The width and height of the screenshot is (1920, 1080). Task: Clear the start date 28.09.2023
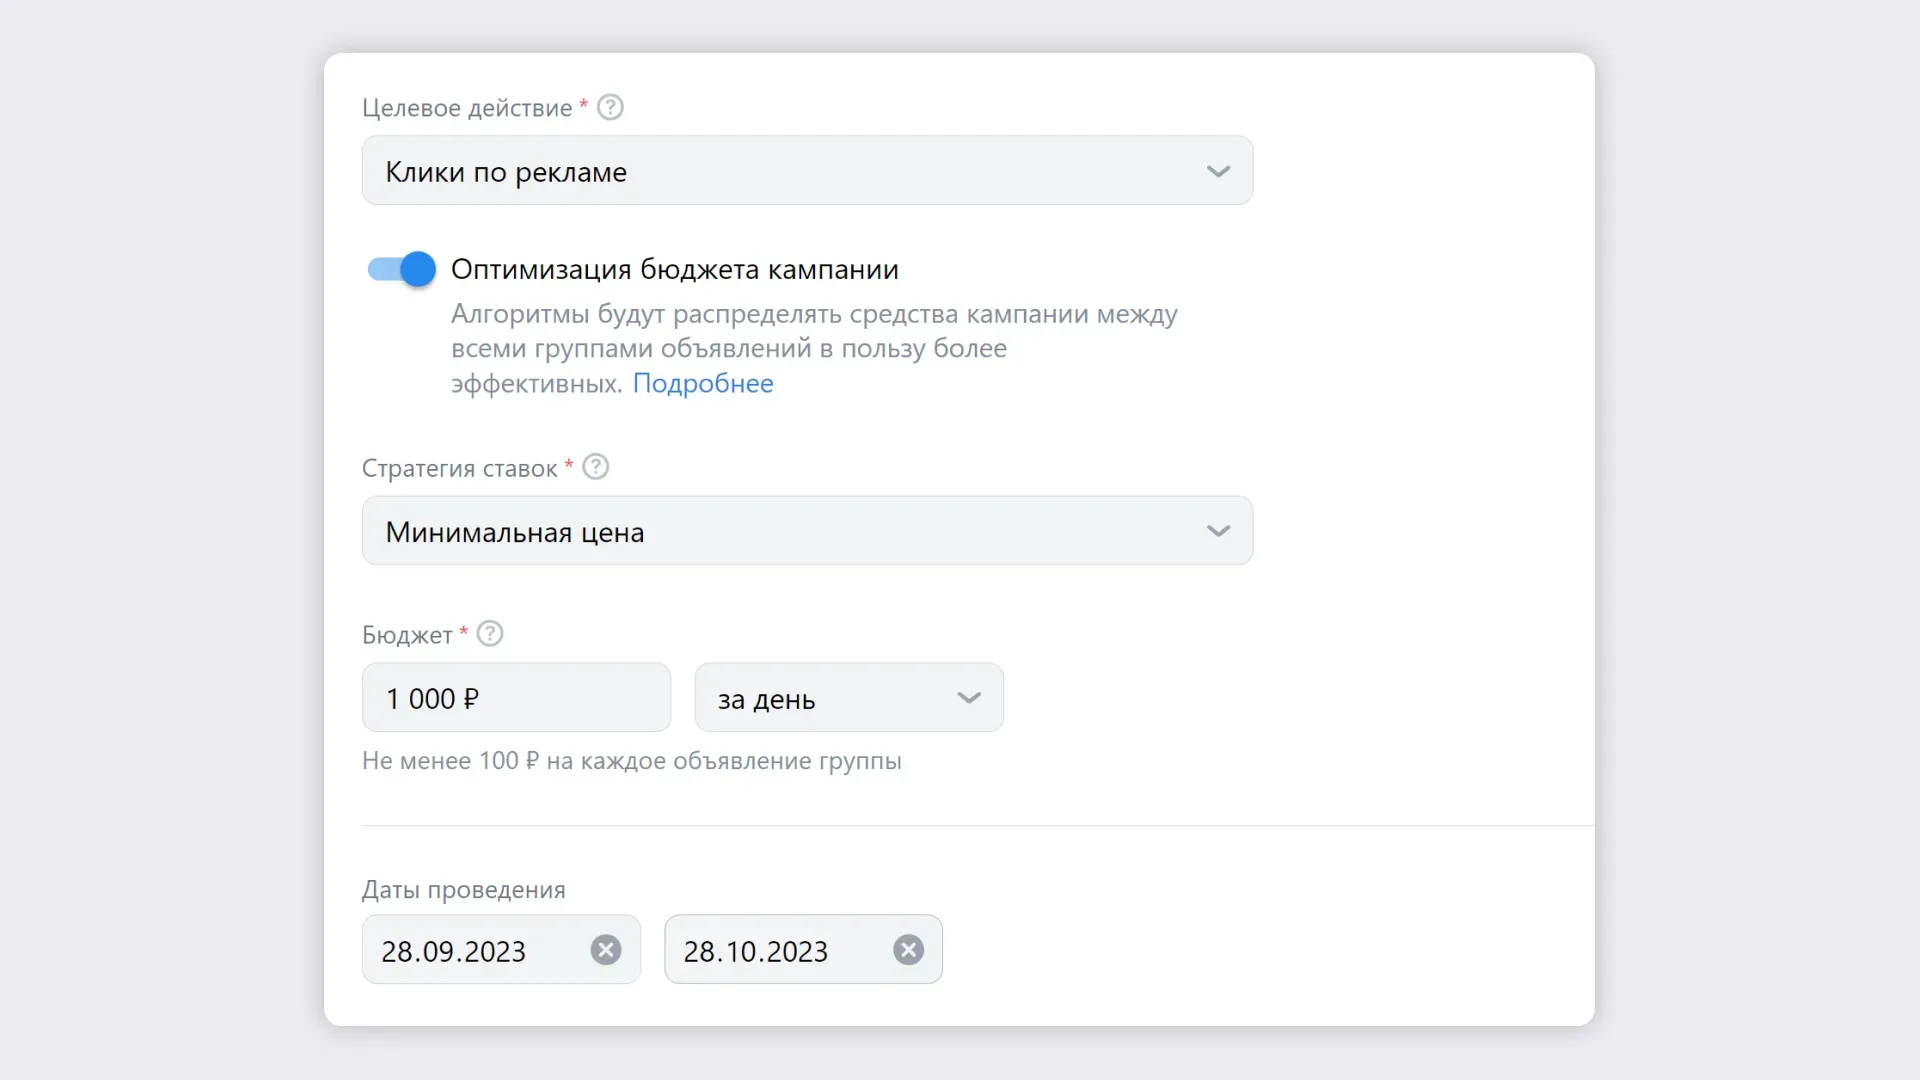605,950
